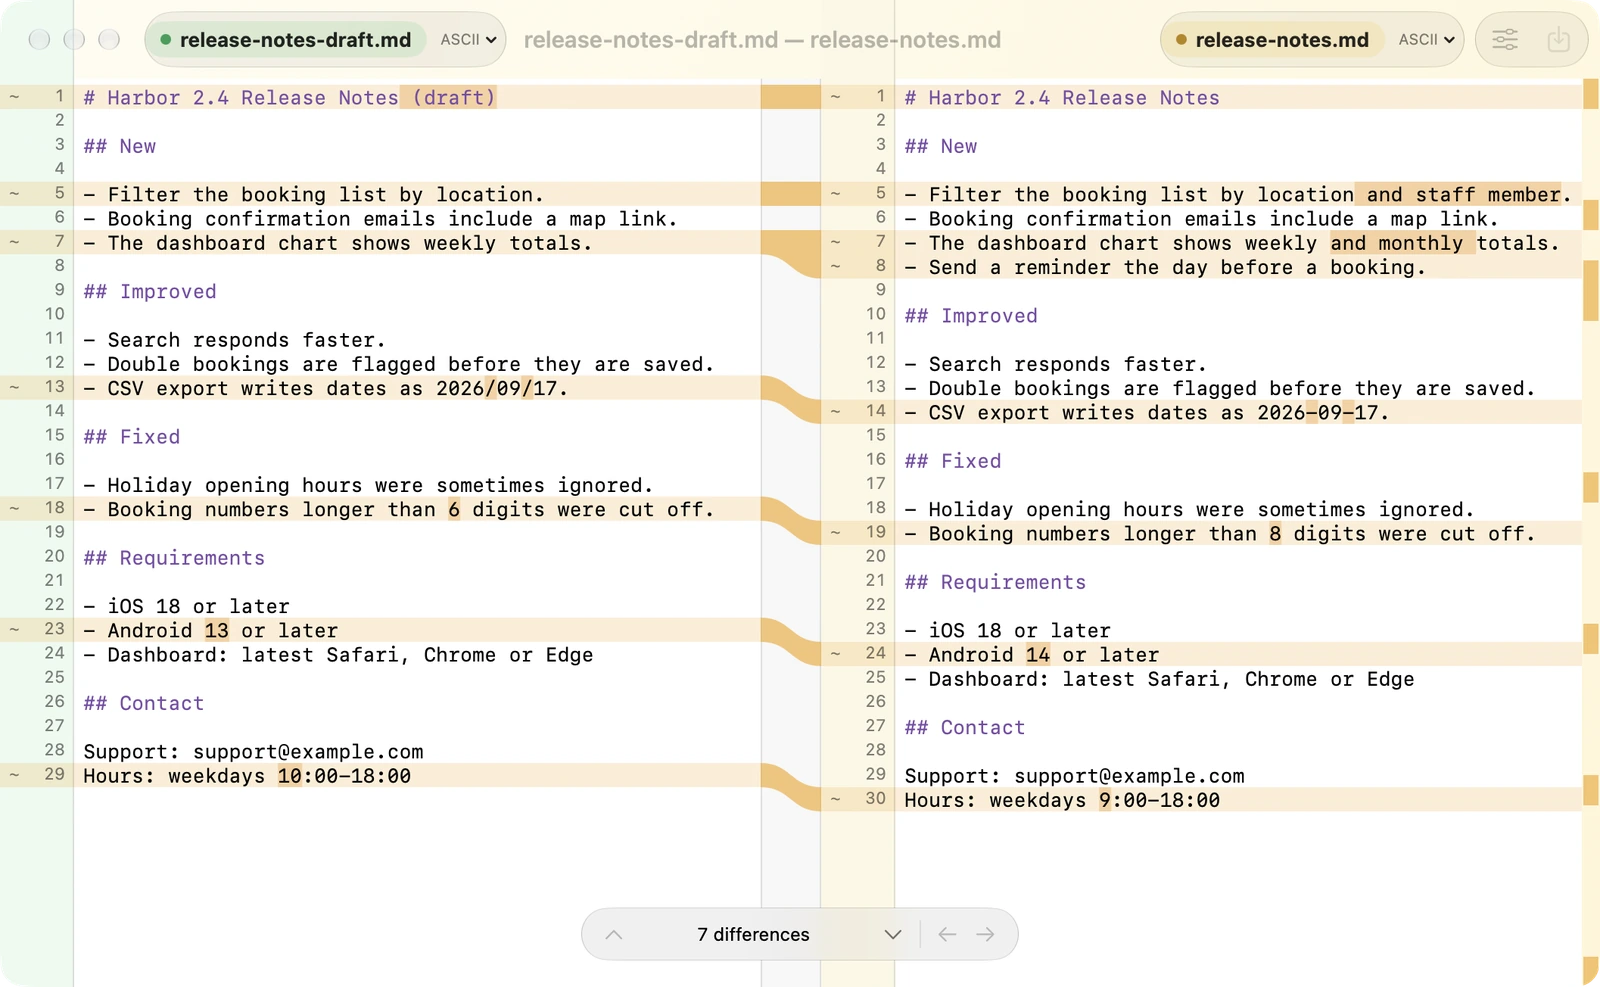Open the '7 differences' list
Screen dimensions: 1600x987
(753, 934)
